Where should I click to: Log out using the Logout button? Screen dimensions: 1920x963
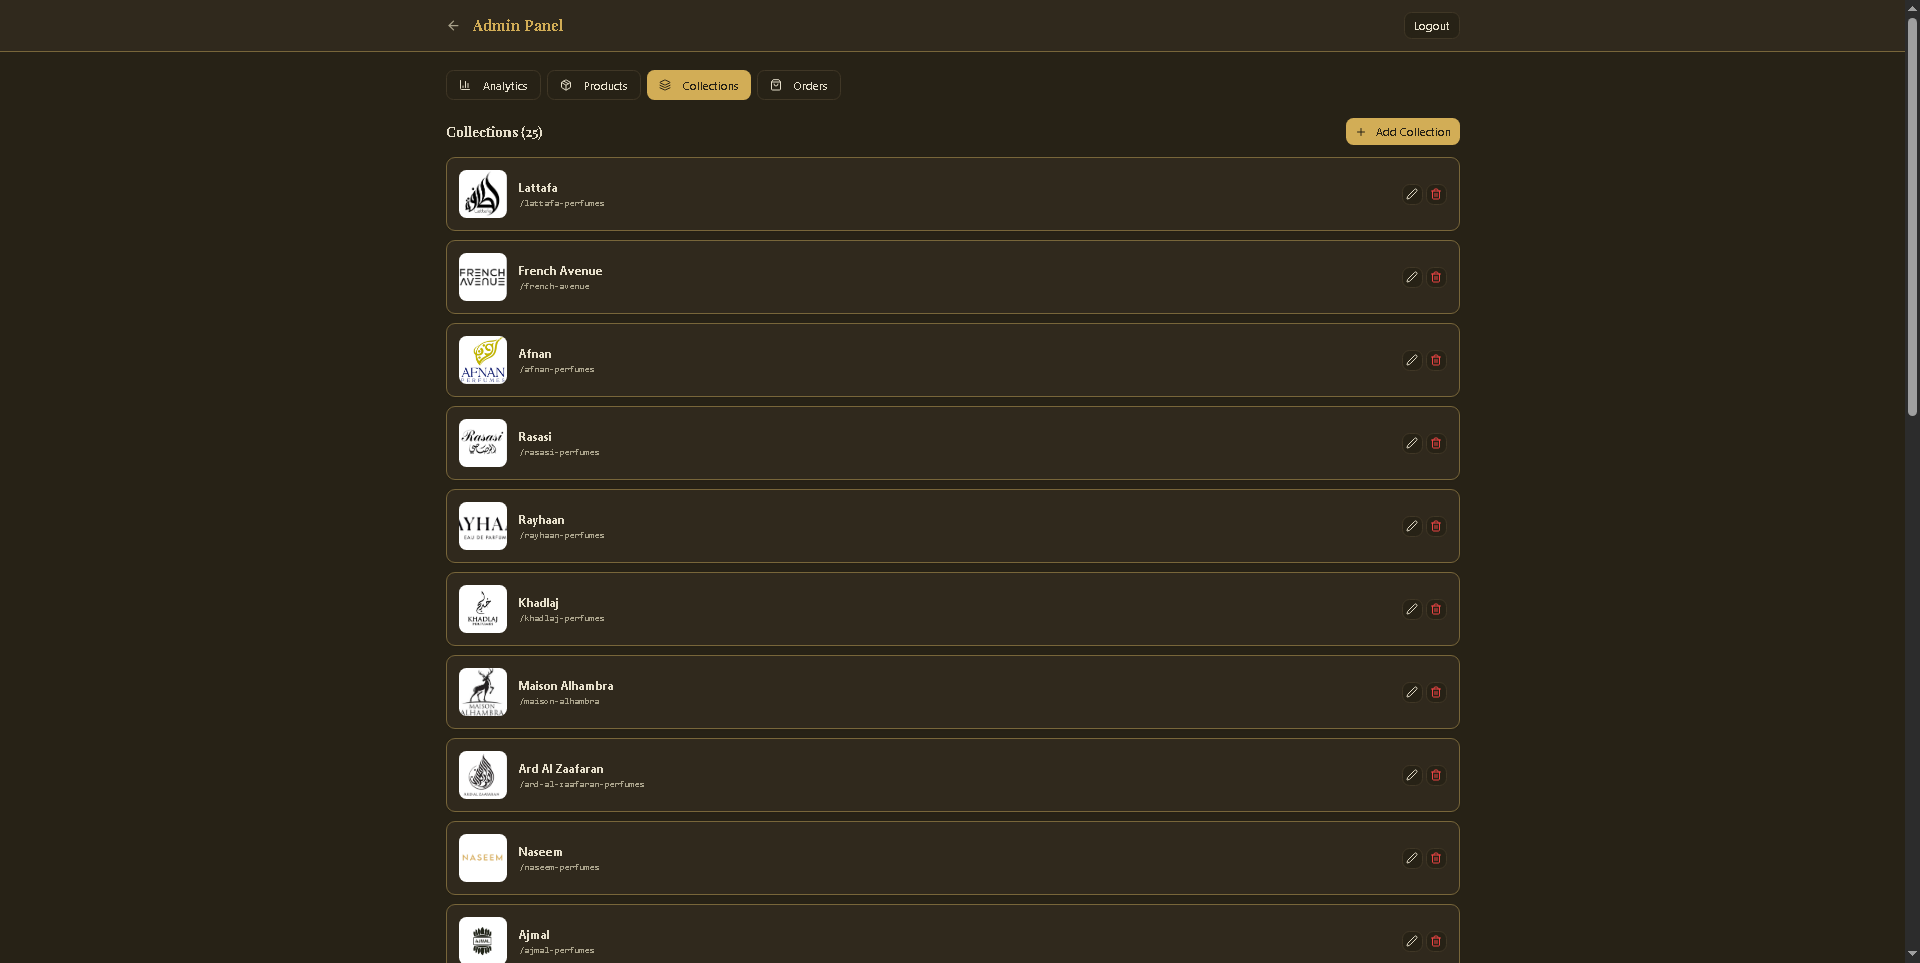pos(1431,26)
